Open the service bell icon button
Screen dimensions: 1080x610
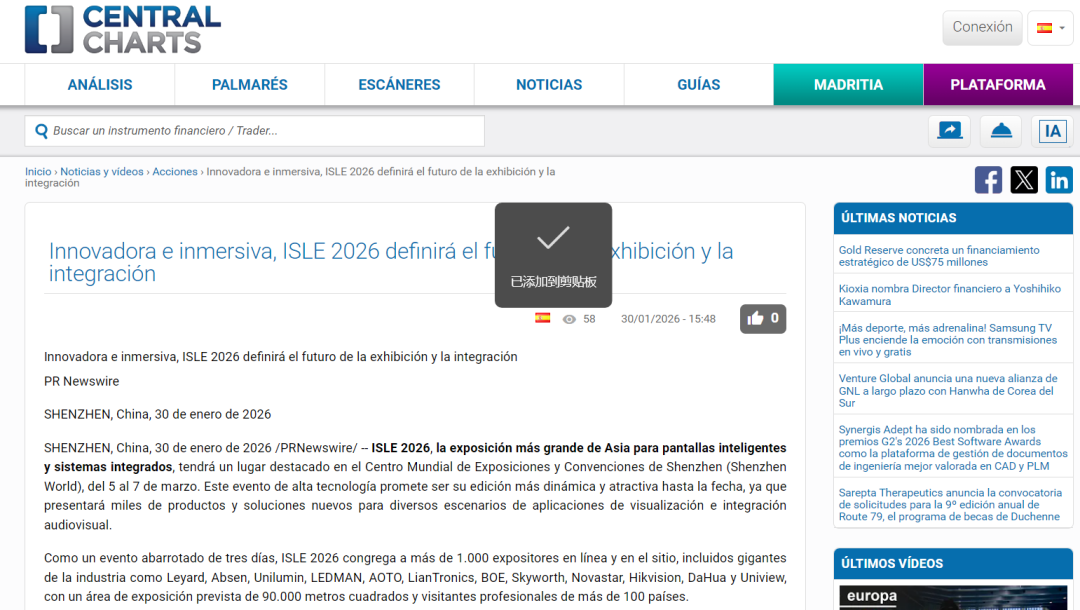pyautogui.click(x=1001, y=131)
